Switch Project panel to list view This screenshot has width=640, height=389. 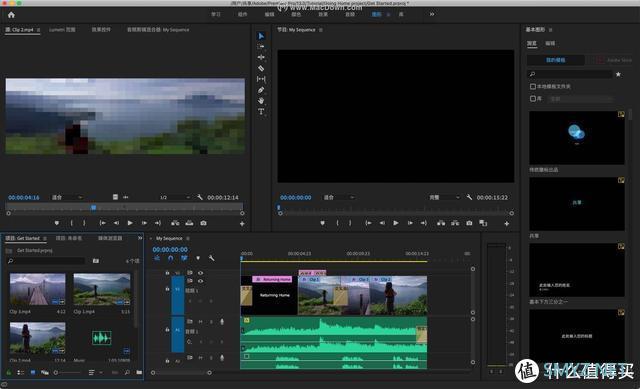coord(20,372)
